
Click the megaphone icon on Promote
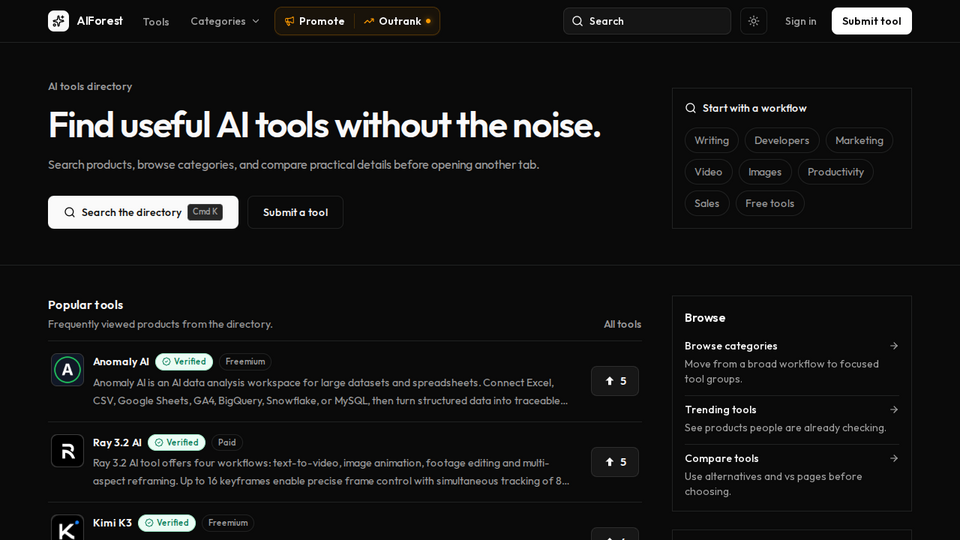(x=290, y=21)
